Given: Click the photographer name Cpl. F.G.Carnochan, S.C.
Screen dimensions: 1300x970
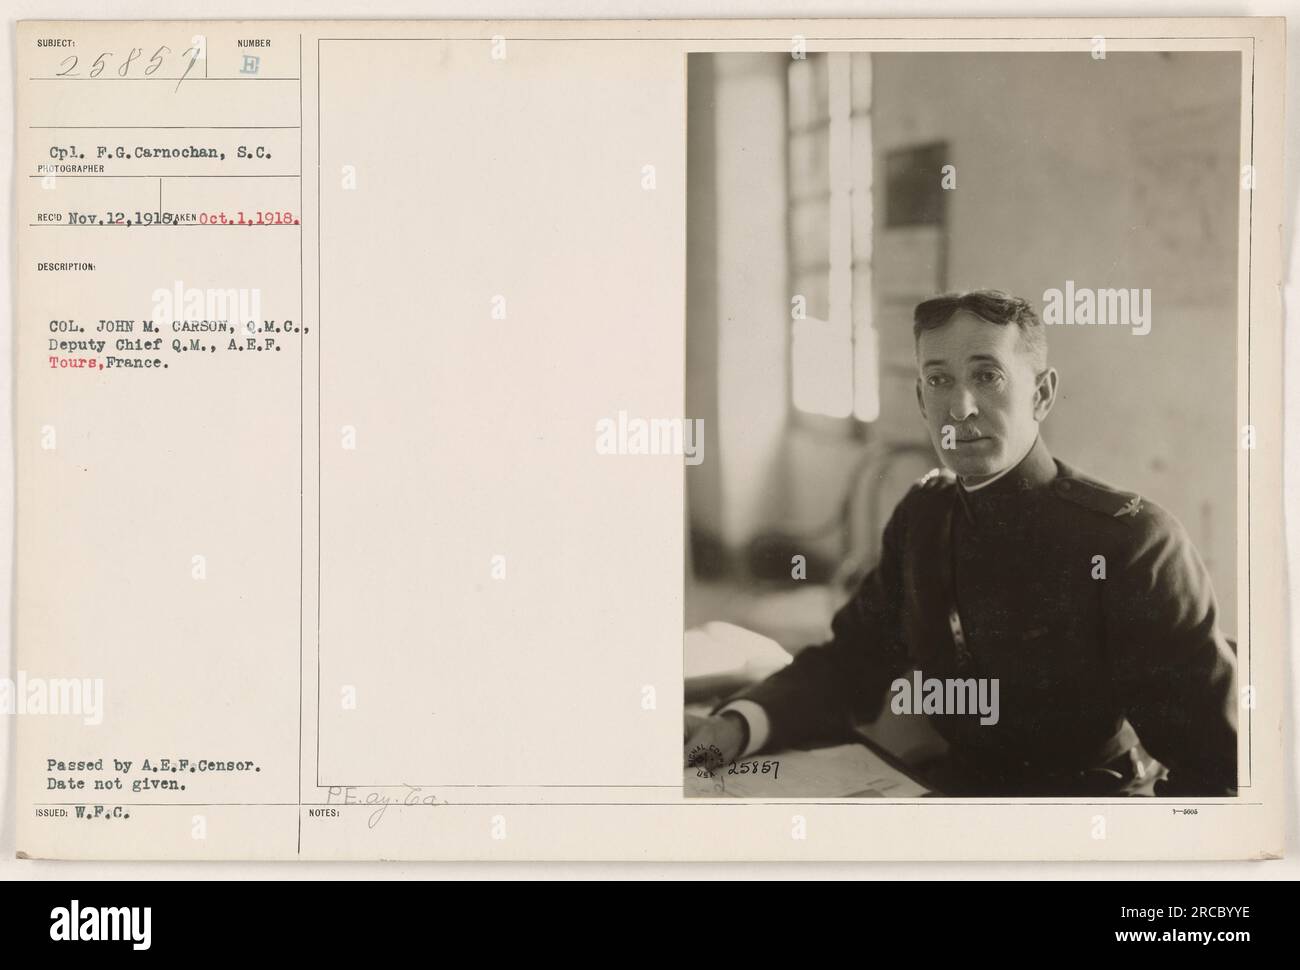Looking at the screenshot, I should [161, 151].
